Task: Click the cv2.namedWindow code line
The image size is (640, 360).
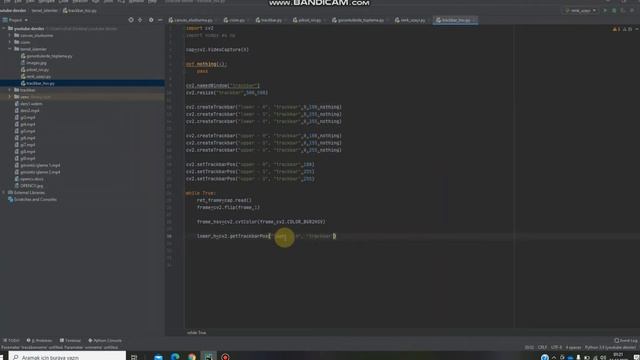Action: click(222, 86)
